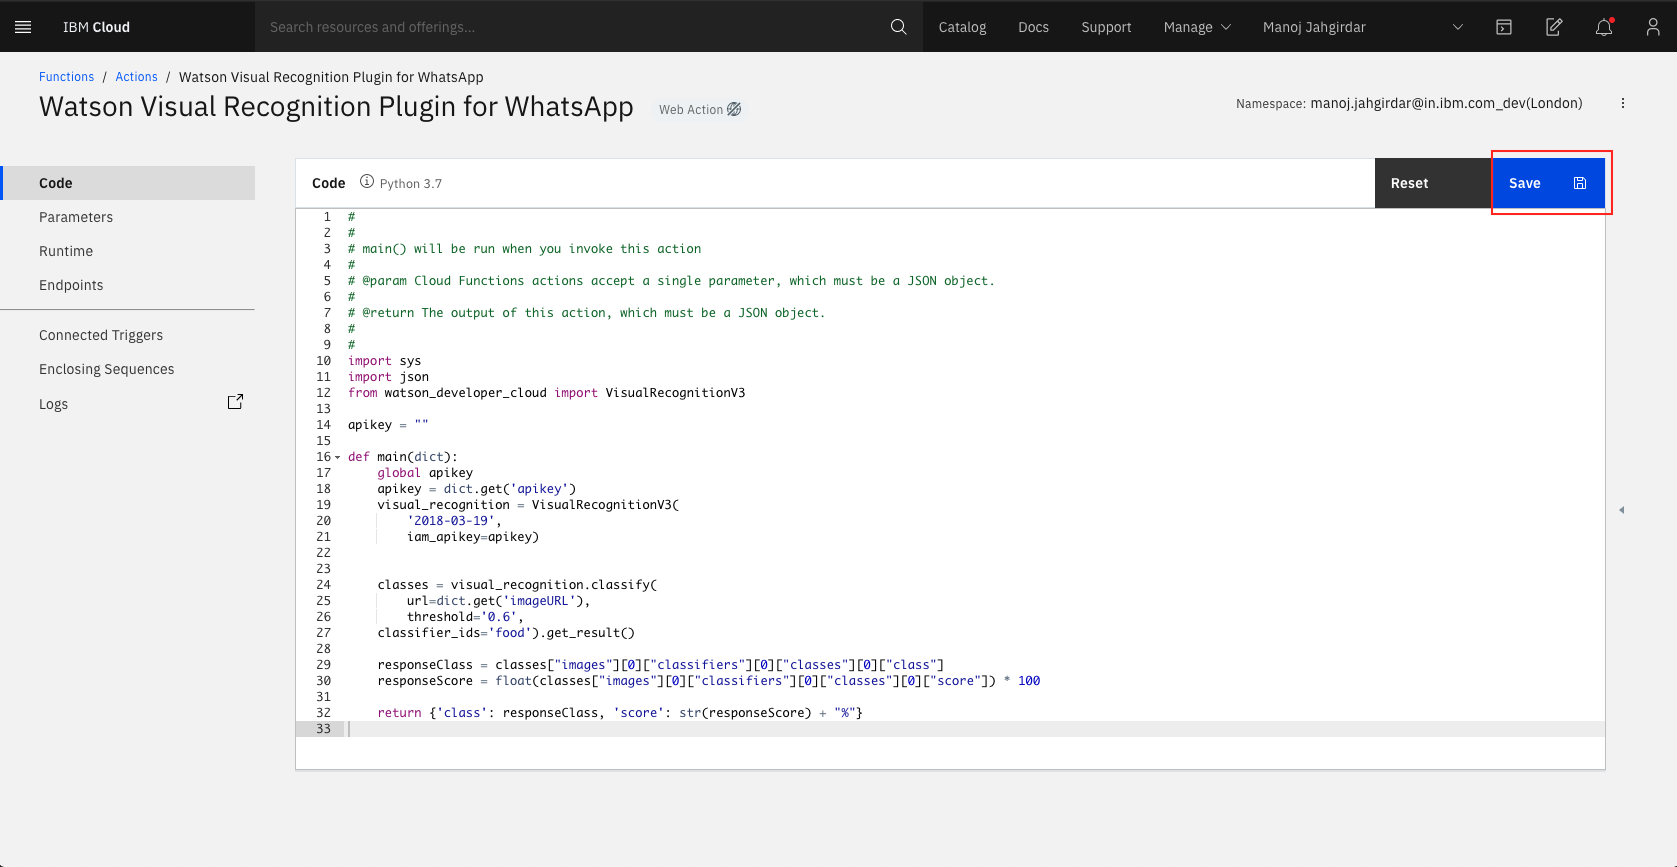Click the code line 'apikey = ""'
This screenshot has width=1677, height=867.
(x=388, y=425)
